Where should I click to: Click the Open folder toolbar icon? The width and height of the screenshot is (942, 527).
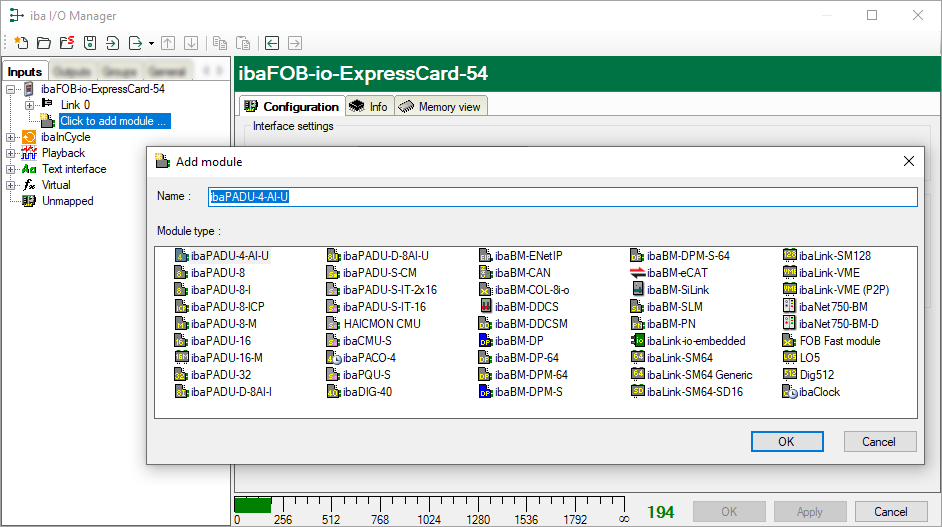44,43
